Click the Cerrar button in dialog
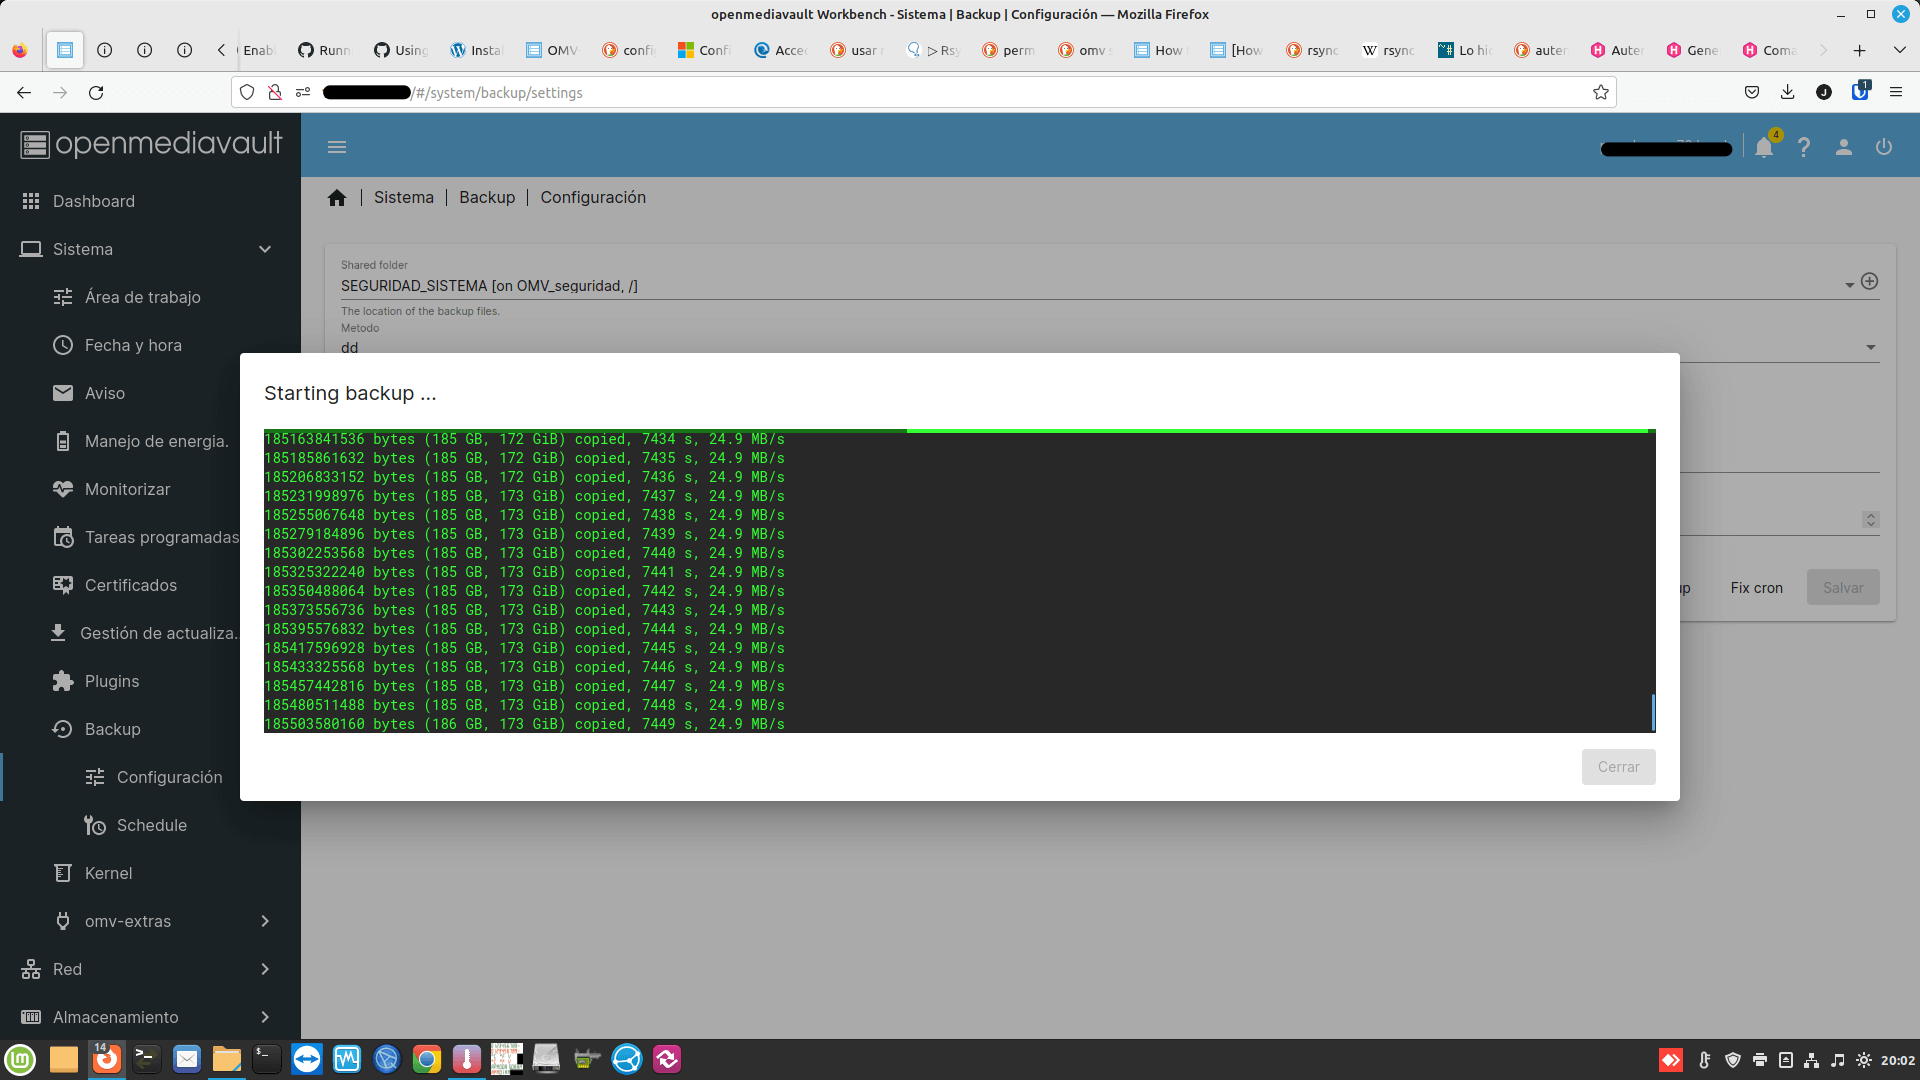Screen dimensions: 1920x1080 (x=1618, y=767)
